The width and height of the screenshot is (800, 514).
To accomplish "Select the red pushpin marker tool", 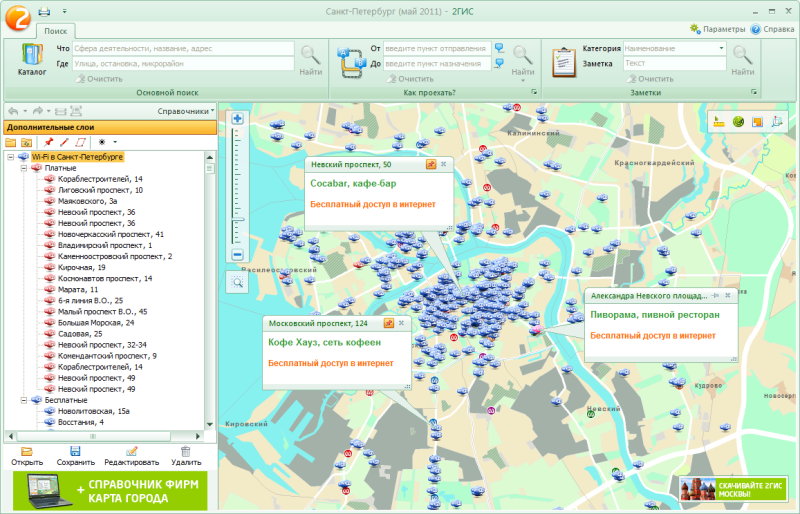I will point(47,142).
